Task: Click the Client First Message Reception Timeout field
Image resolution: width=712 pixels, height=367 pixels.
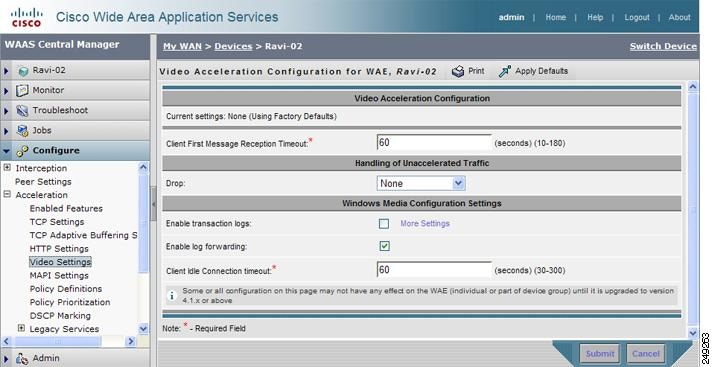Action: click(434, 142)
